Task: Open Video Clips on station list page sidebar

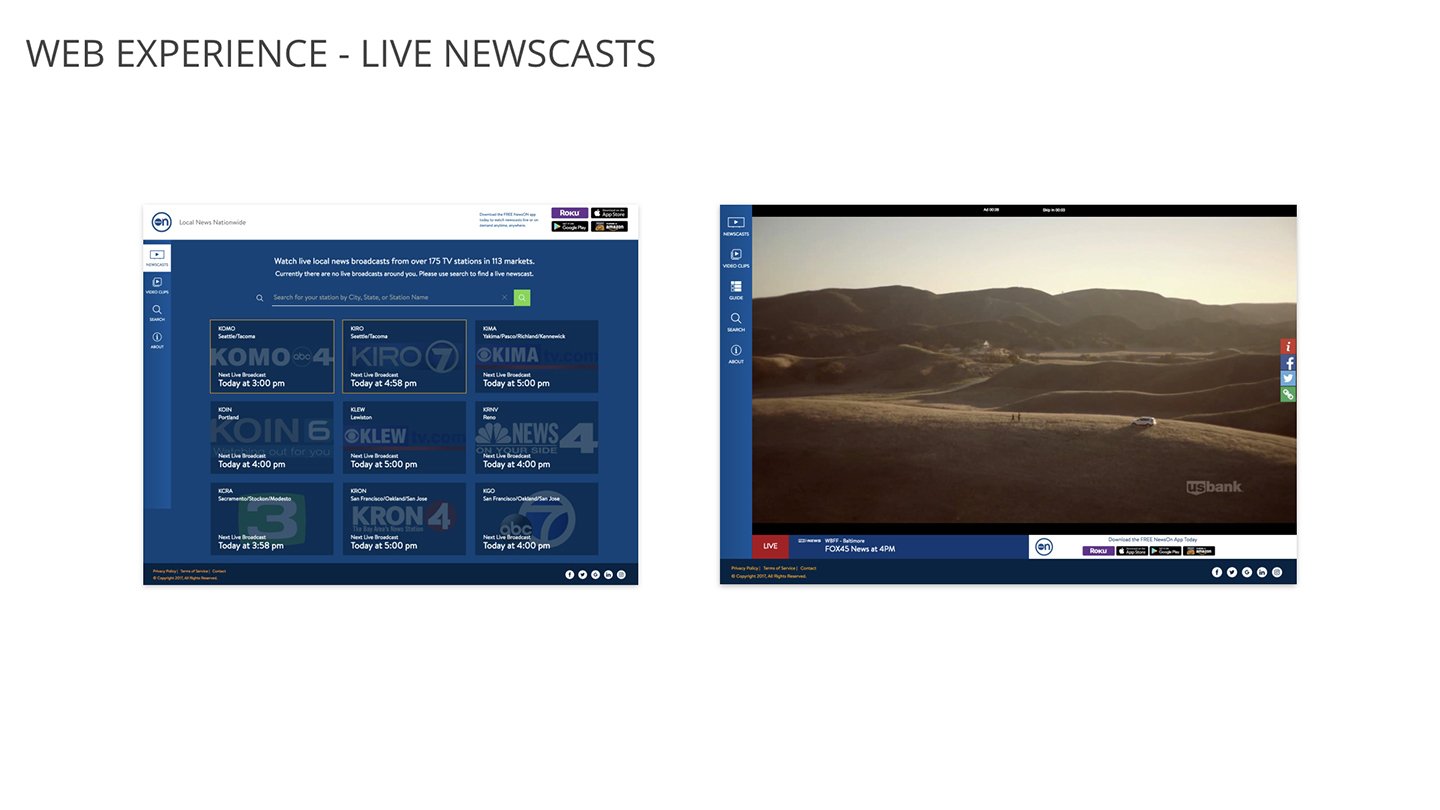Action: (x=157, y=285)
